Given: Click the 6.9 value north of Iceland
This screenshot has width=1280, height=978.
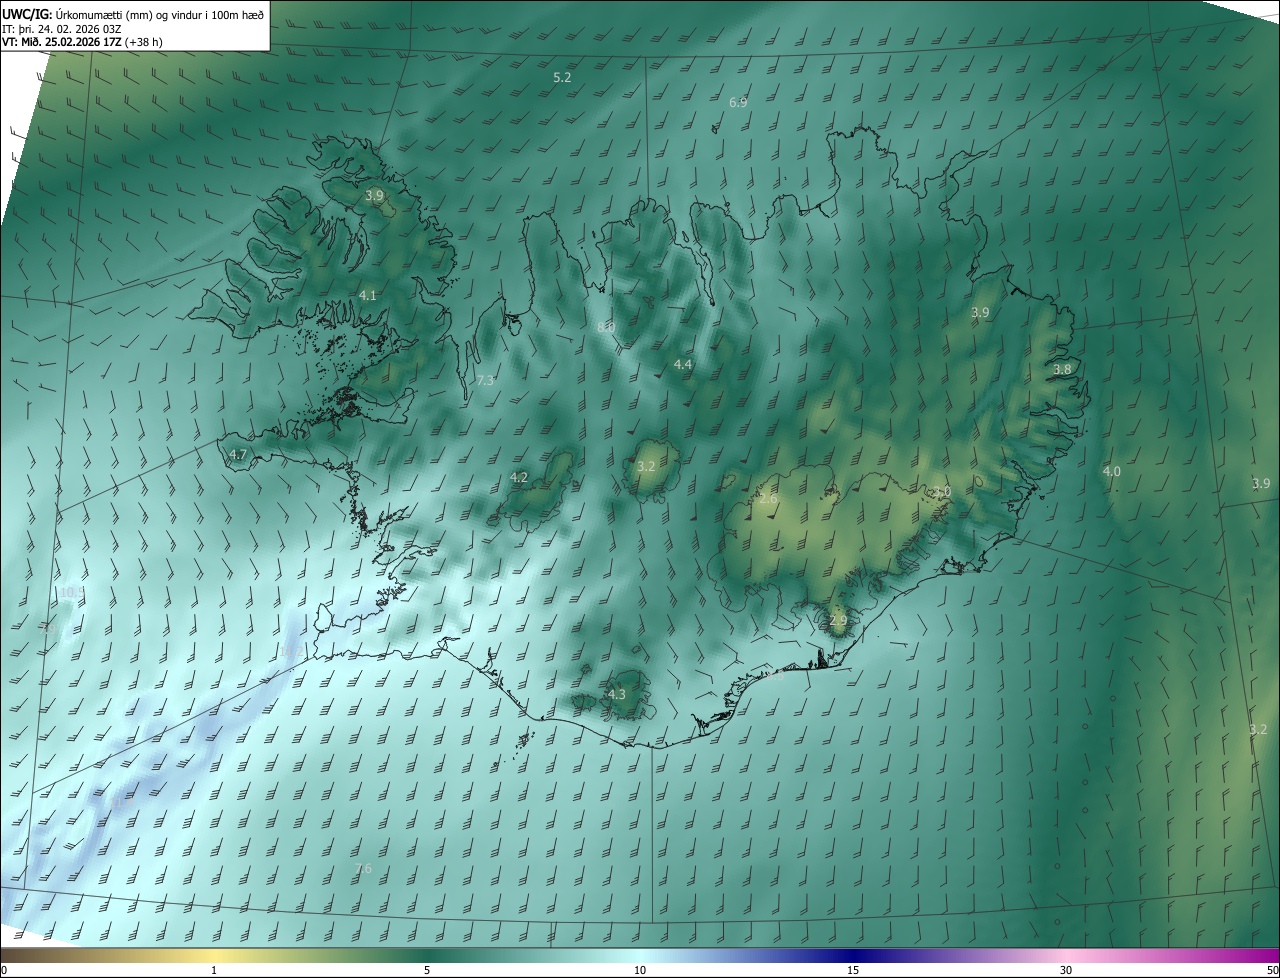Looking at the screenshot, I should pyautogui.click(x=738, y=102).
